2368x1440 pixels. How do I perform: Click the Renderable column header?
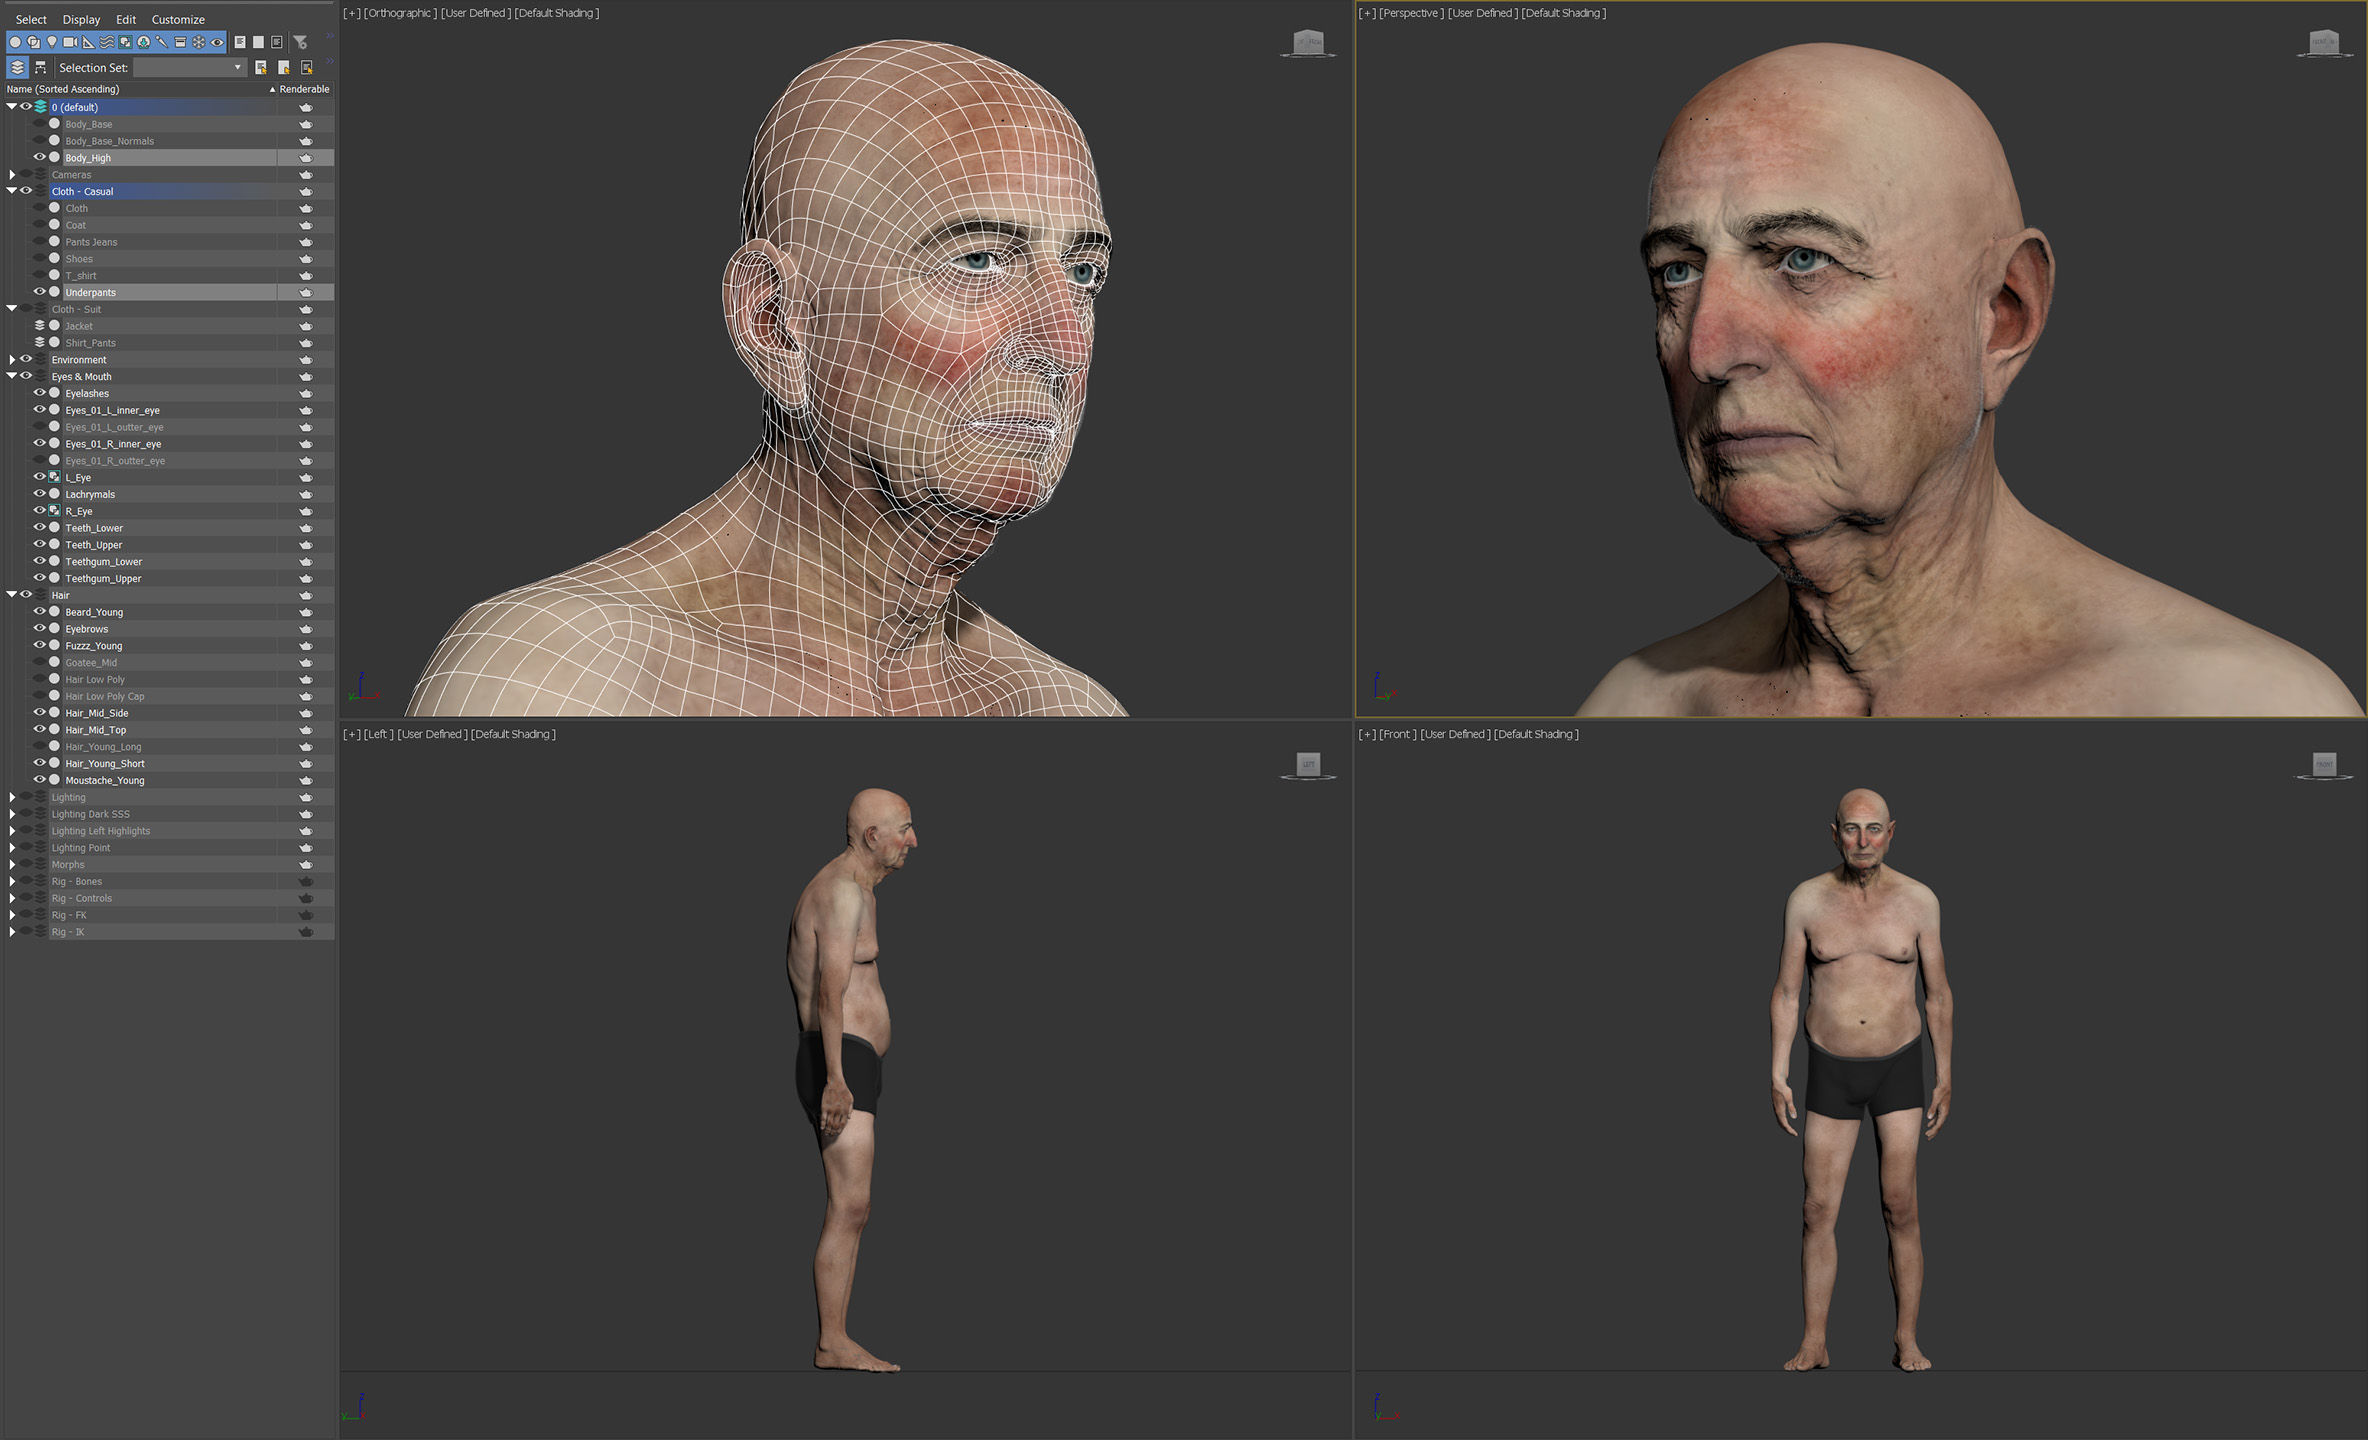[x=304, y=89]
